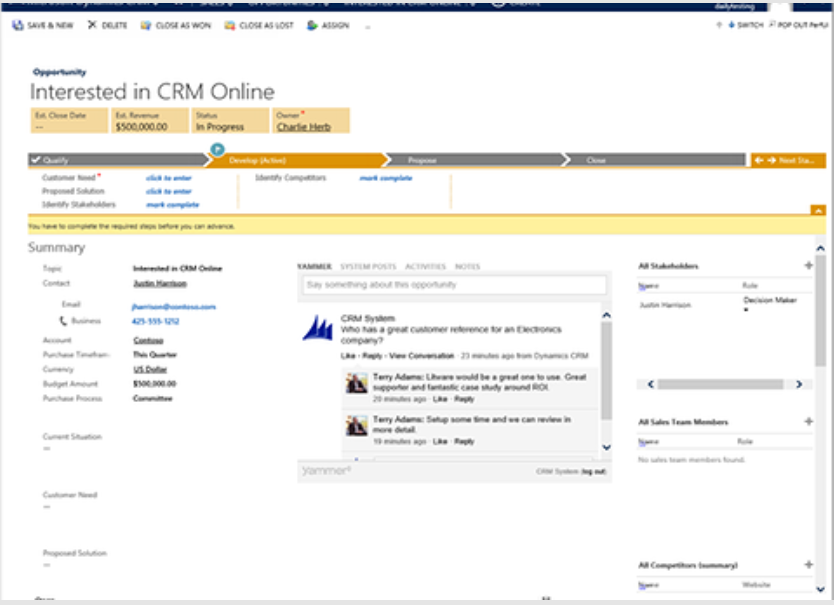The width and height of the screenshot is (834, 605).
Task: Select the Close stage
Action: (655, 160)
